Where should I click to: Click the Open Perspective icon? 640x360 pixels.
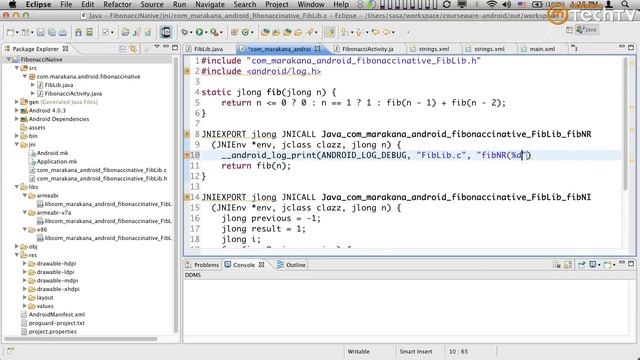569,30
